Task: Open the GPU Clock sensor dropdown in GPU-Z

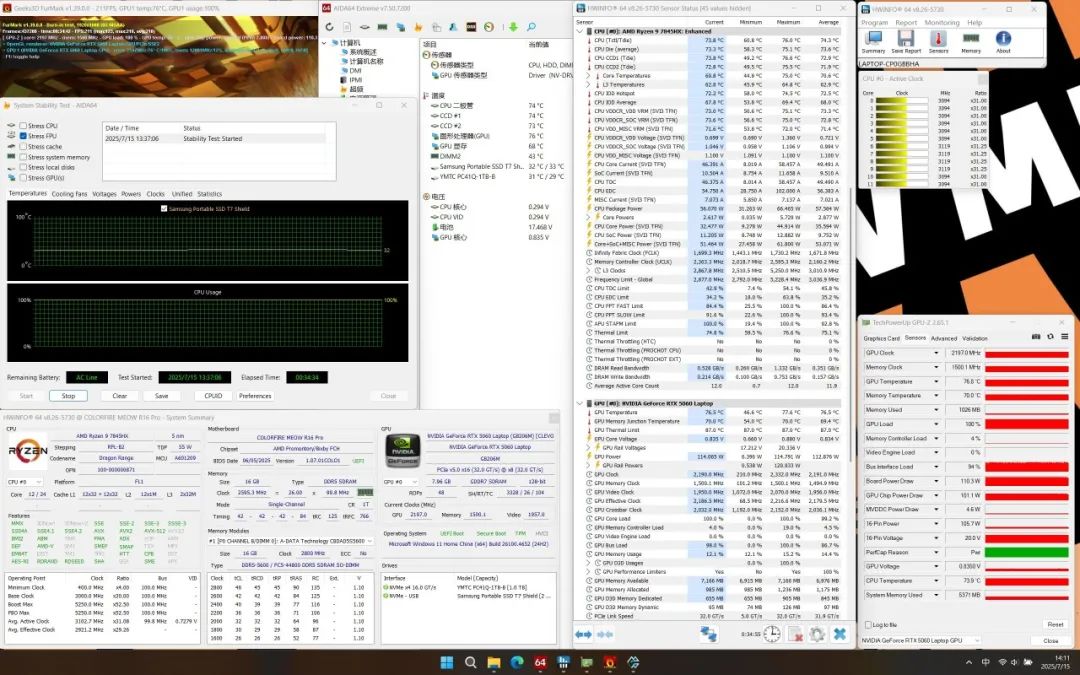Action: tap(935, 353)
